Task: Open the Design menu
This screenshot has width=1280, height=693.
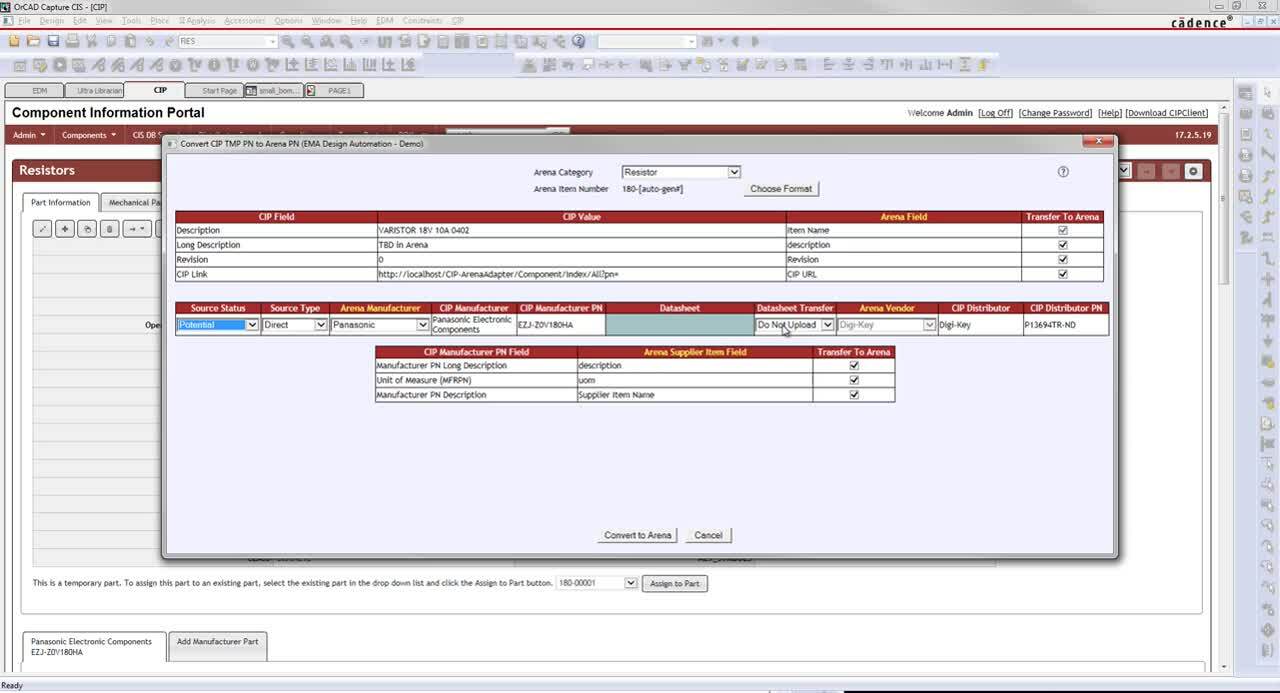Action: (x=51, y=20)
